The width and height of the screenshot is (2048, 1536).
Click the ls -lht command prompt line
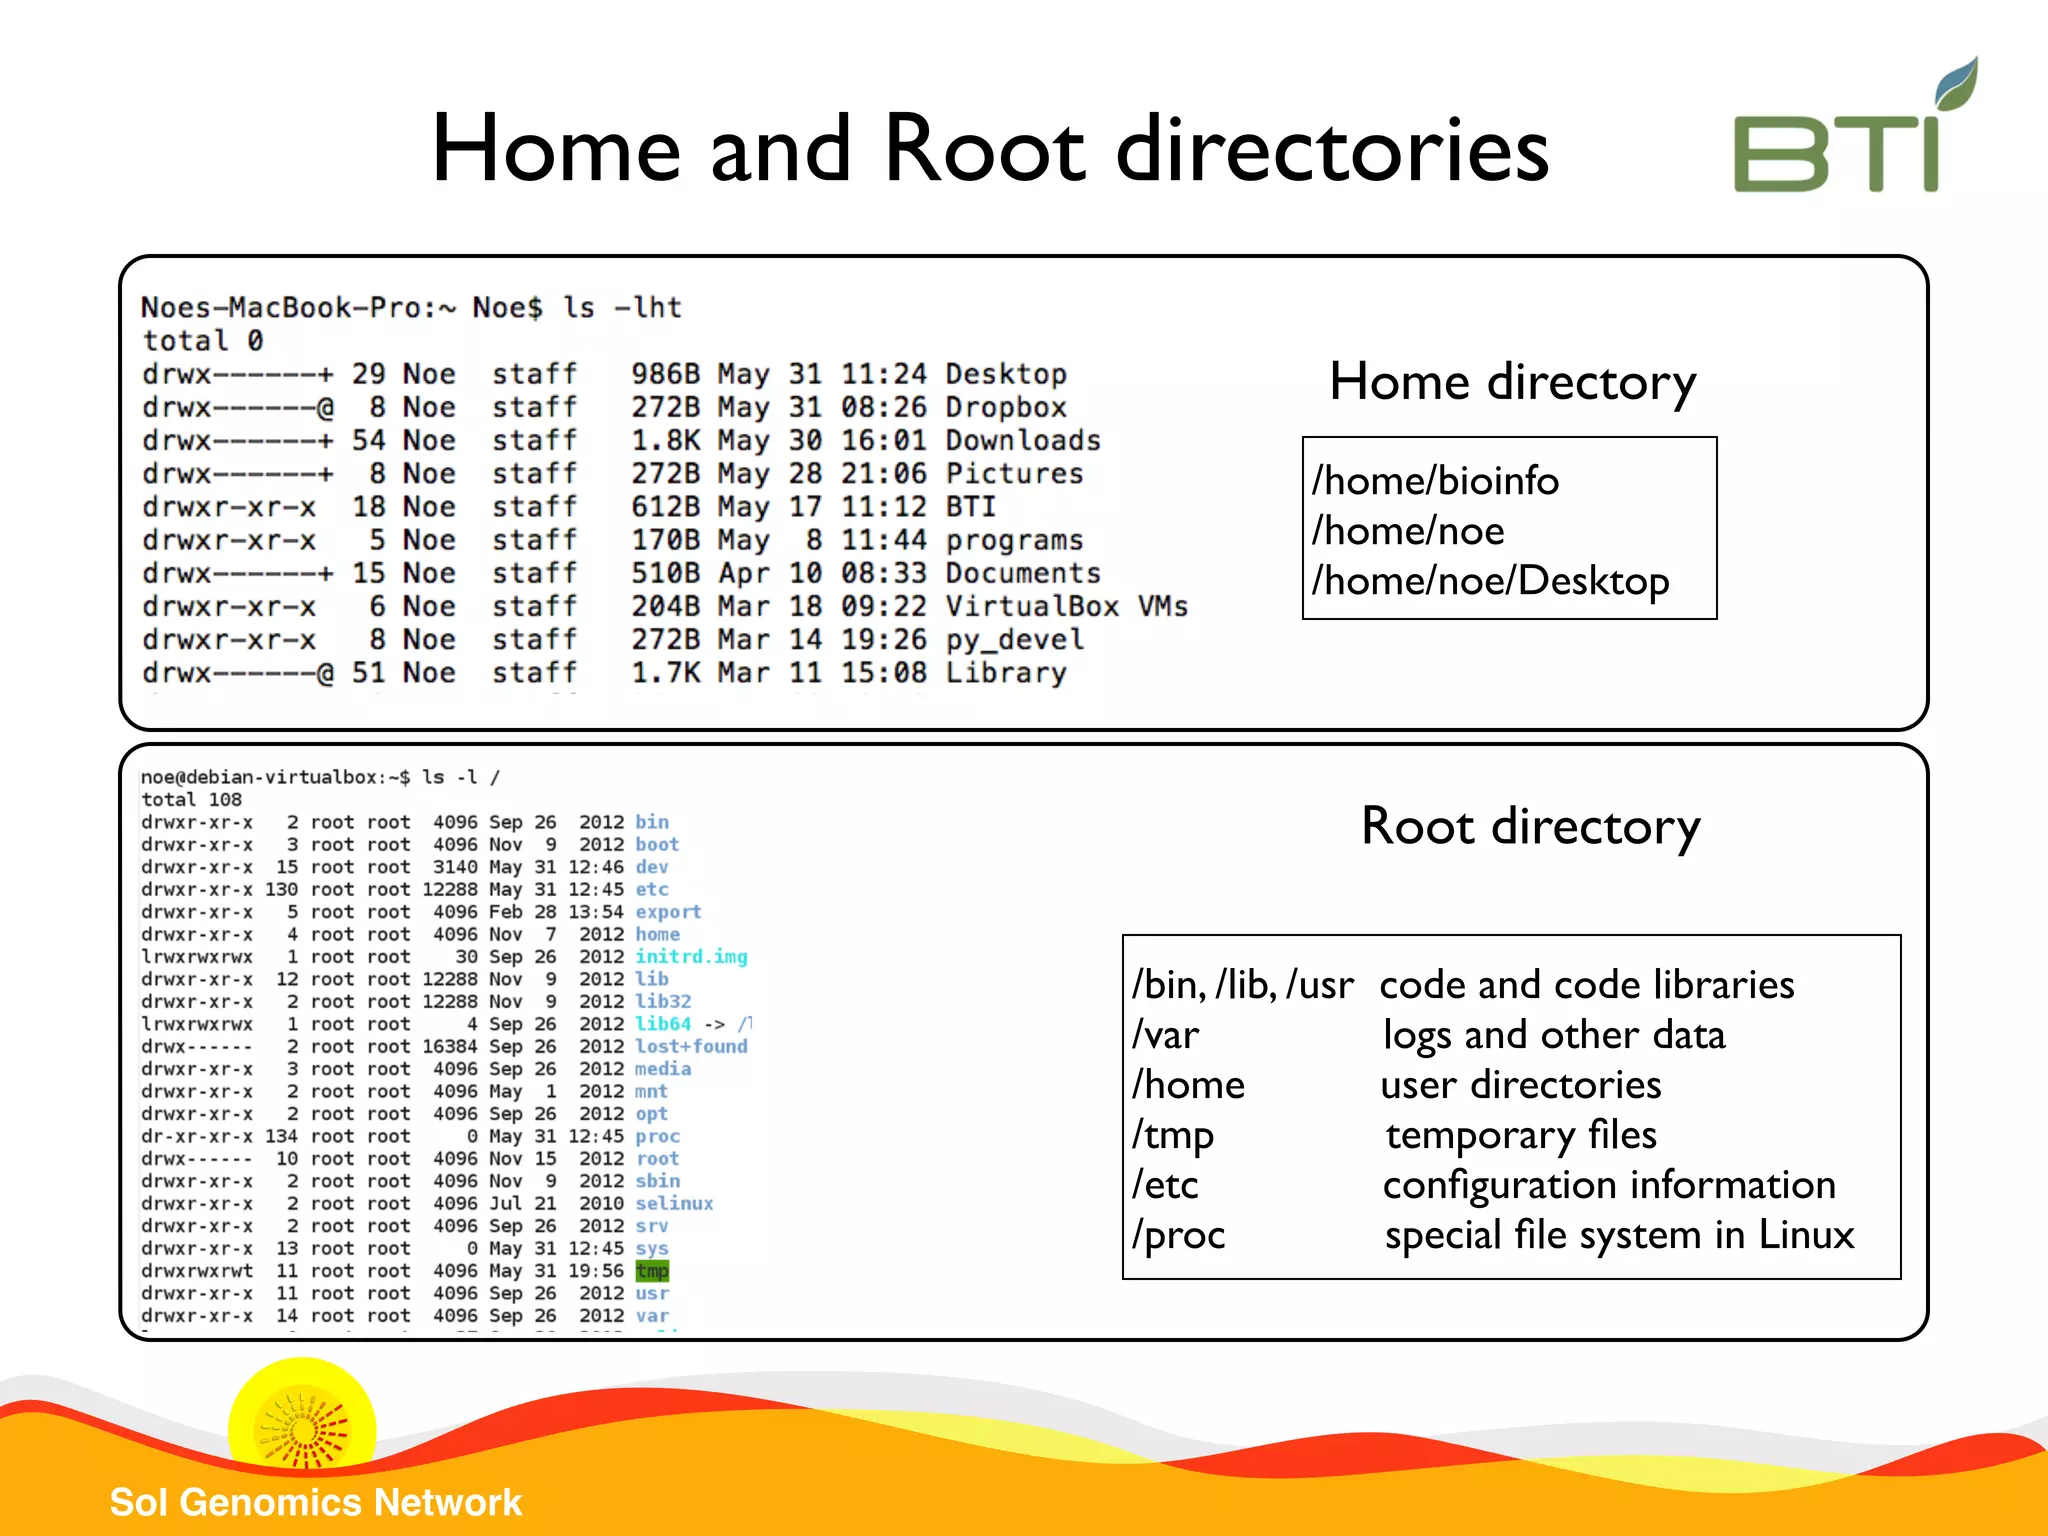411,307
